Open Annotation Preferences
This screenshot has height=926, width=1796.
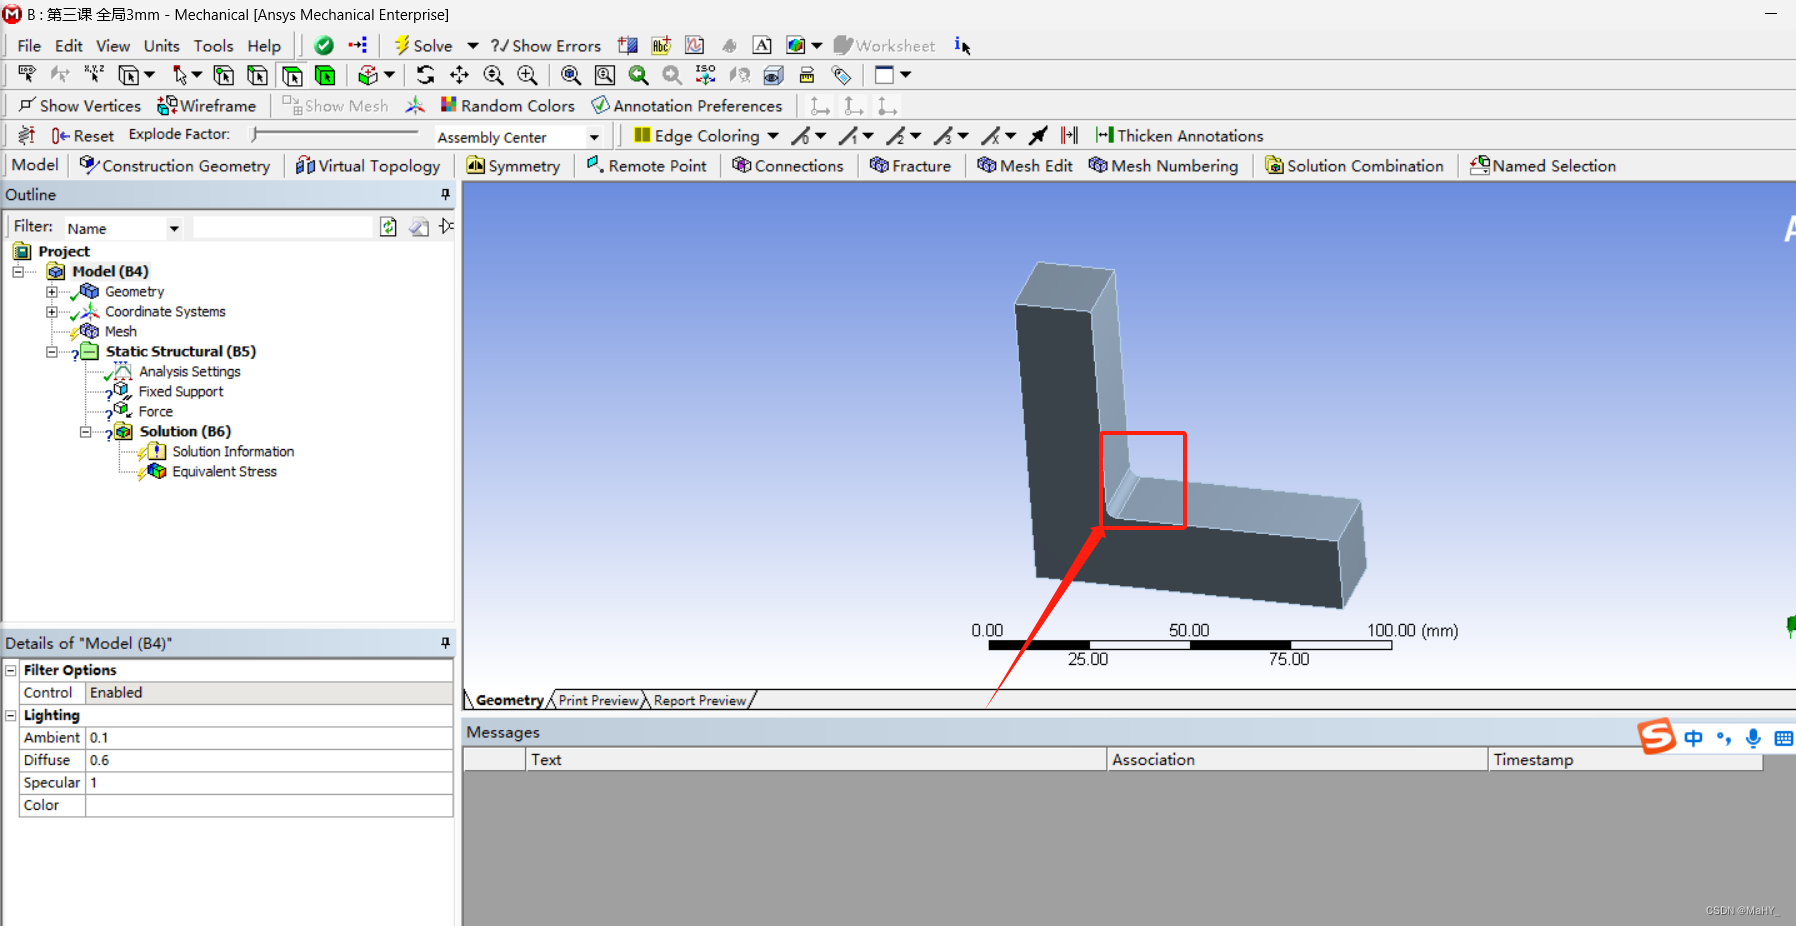pyautogui.click(x=688, y=105)
